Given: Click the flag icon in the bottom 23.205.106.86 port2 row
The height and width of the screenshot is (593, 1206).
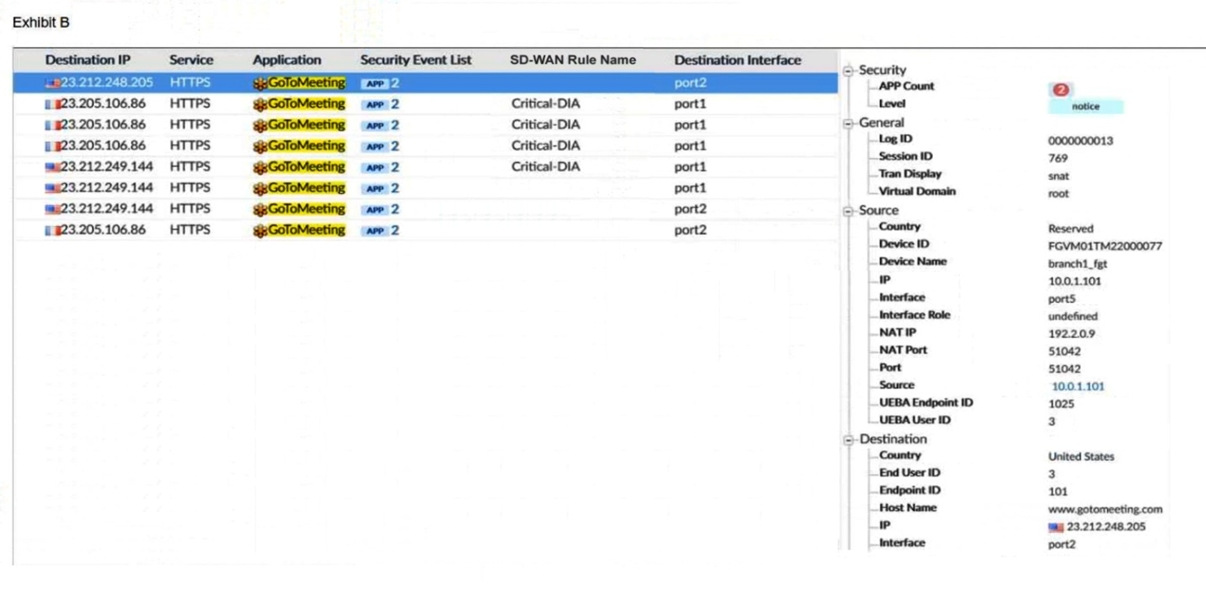Looking at the screenshot, I should tap(52, 230).
